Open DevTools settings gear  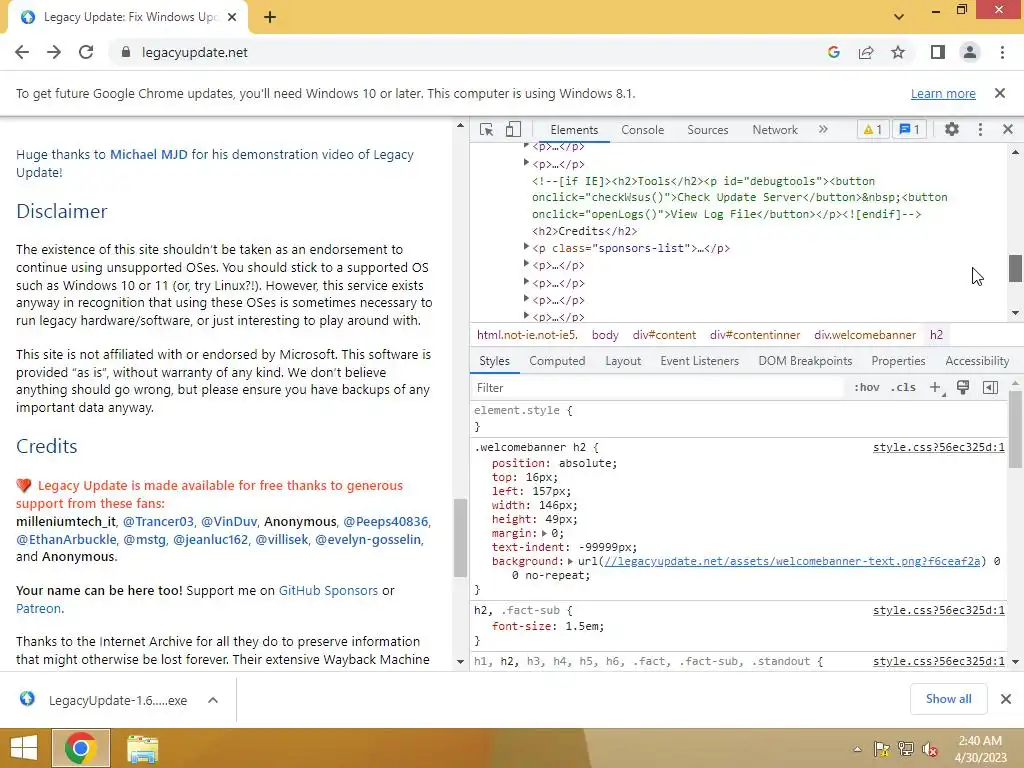[x=952, y=129]
